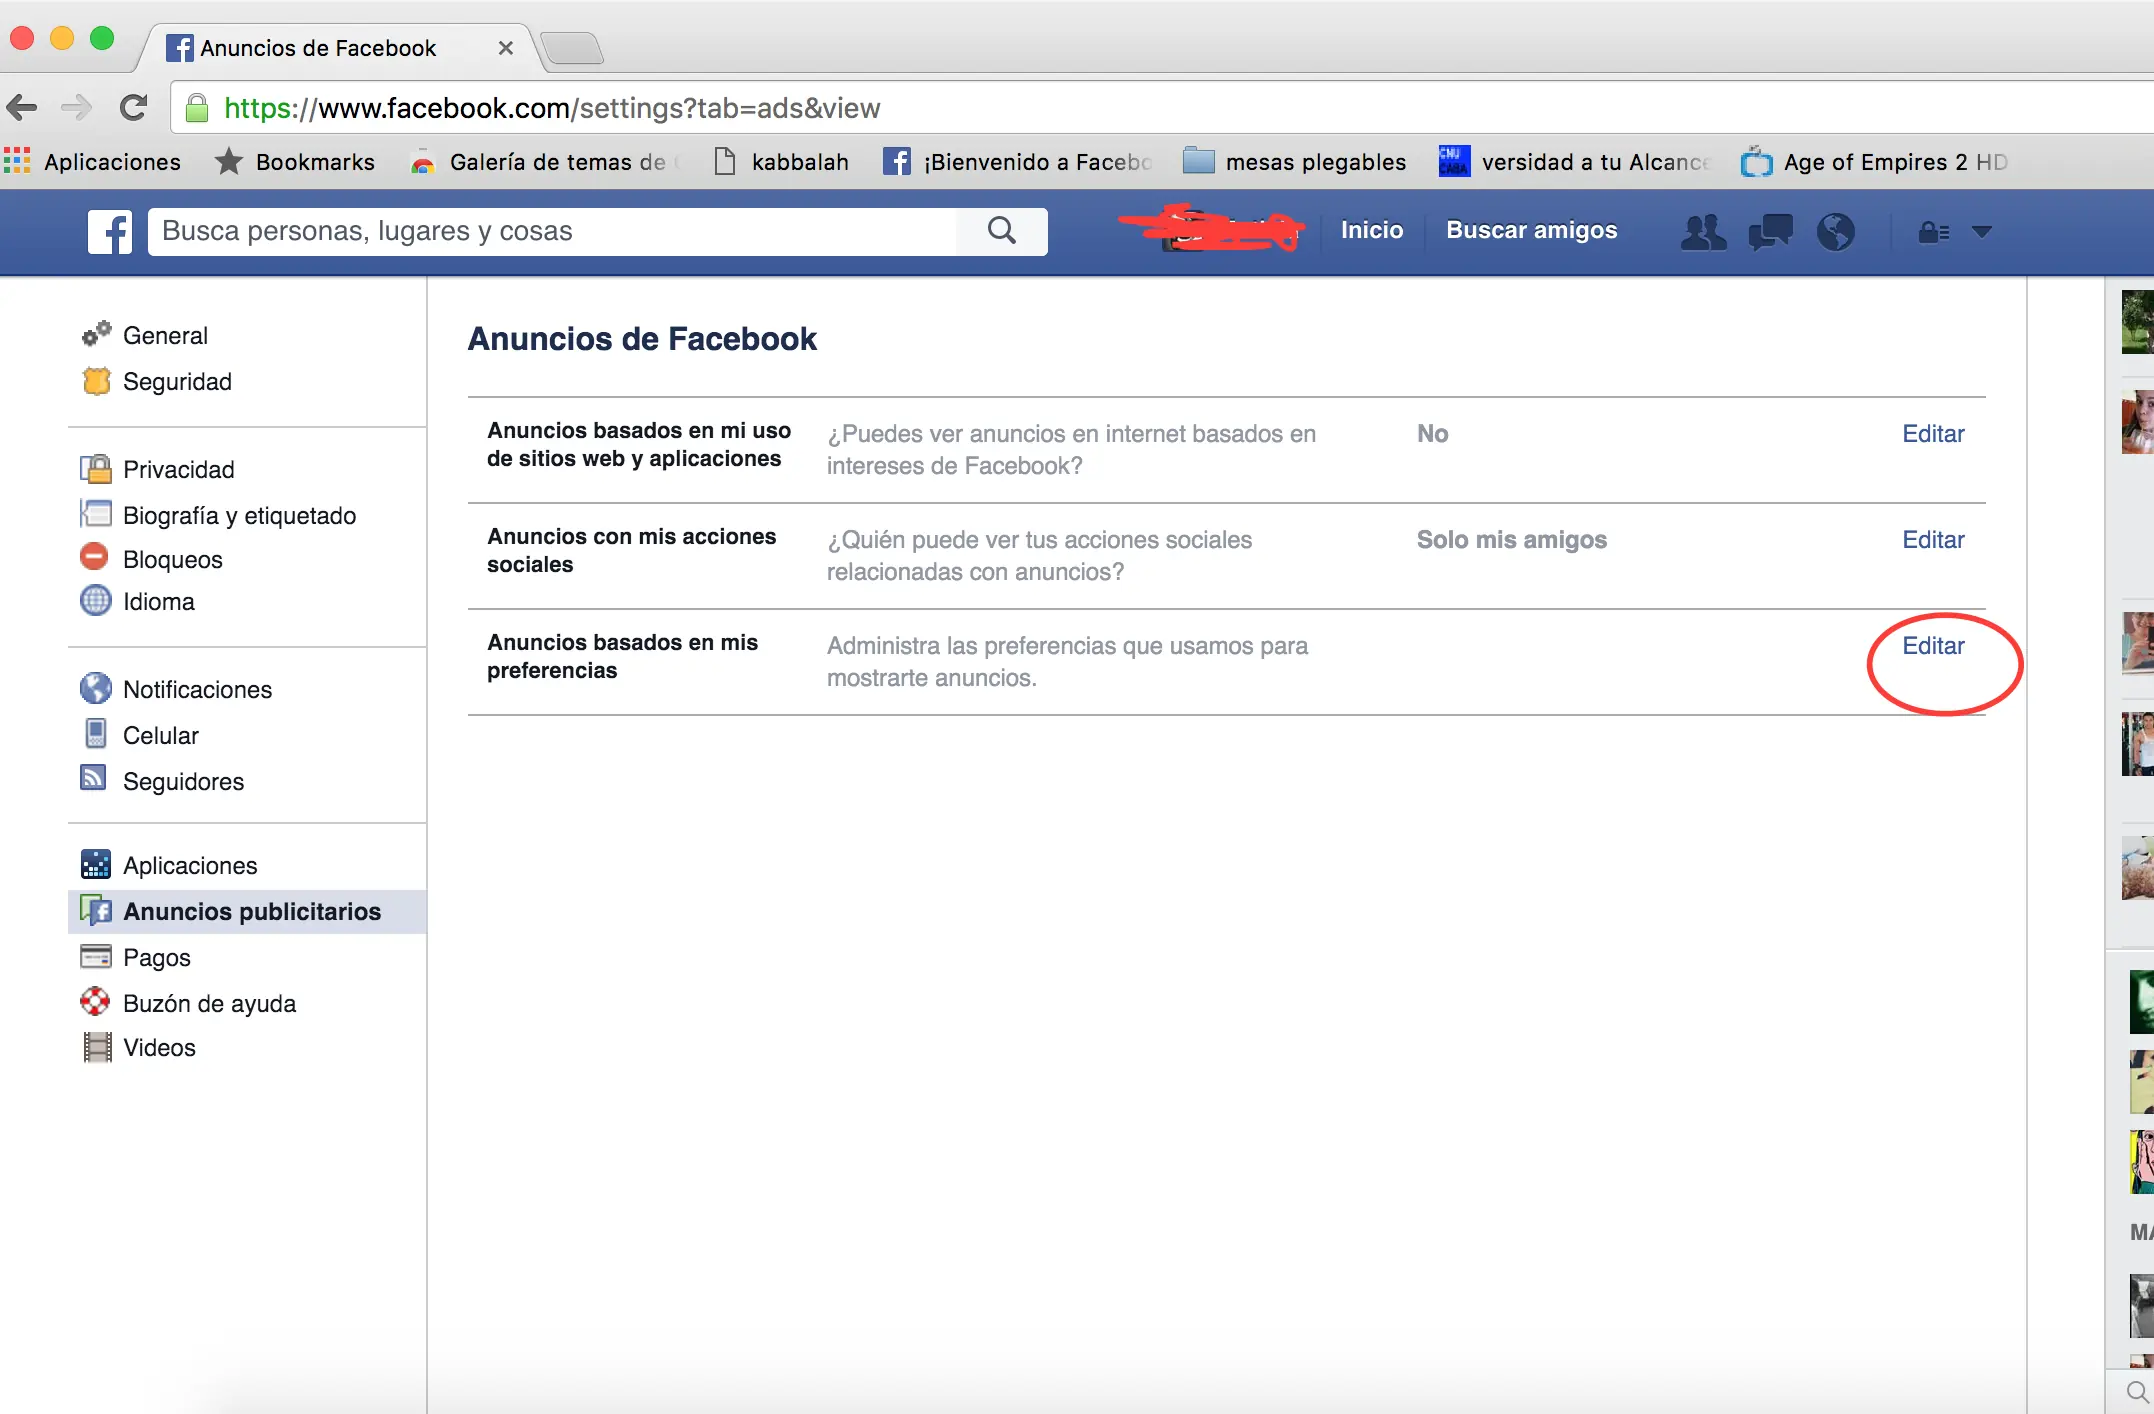The image size is (2154, 1414).
Task: Reload the page with the refresh icon
Action: [133, 107]
